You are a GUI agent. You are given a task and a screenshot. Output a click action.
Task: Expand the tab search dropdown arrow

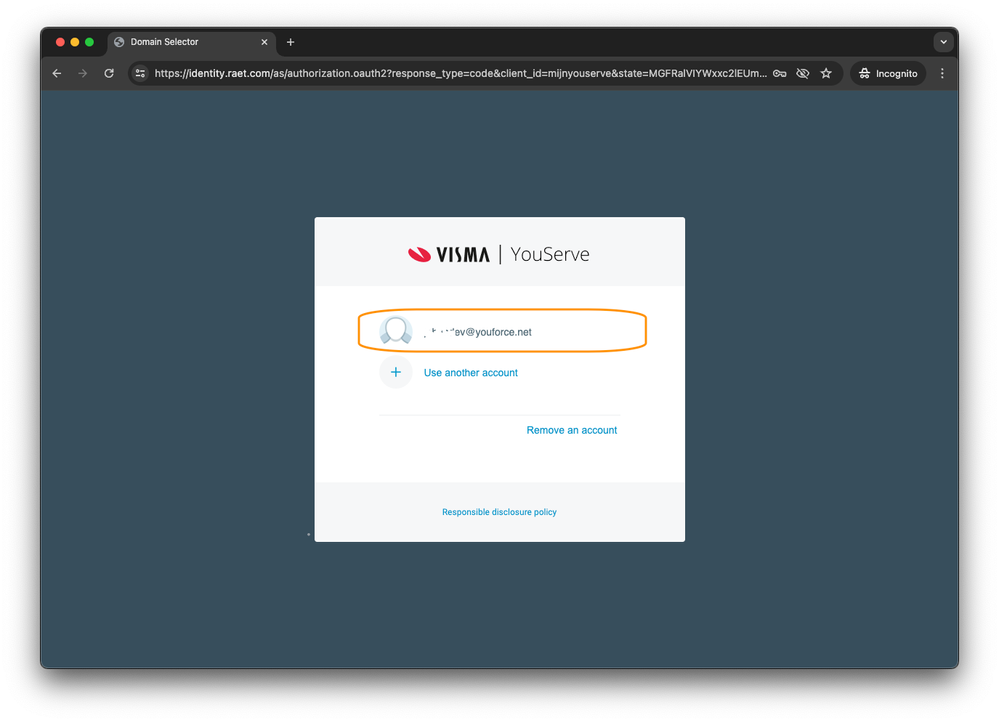coord(944,42)
